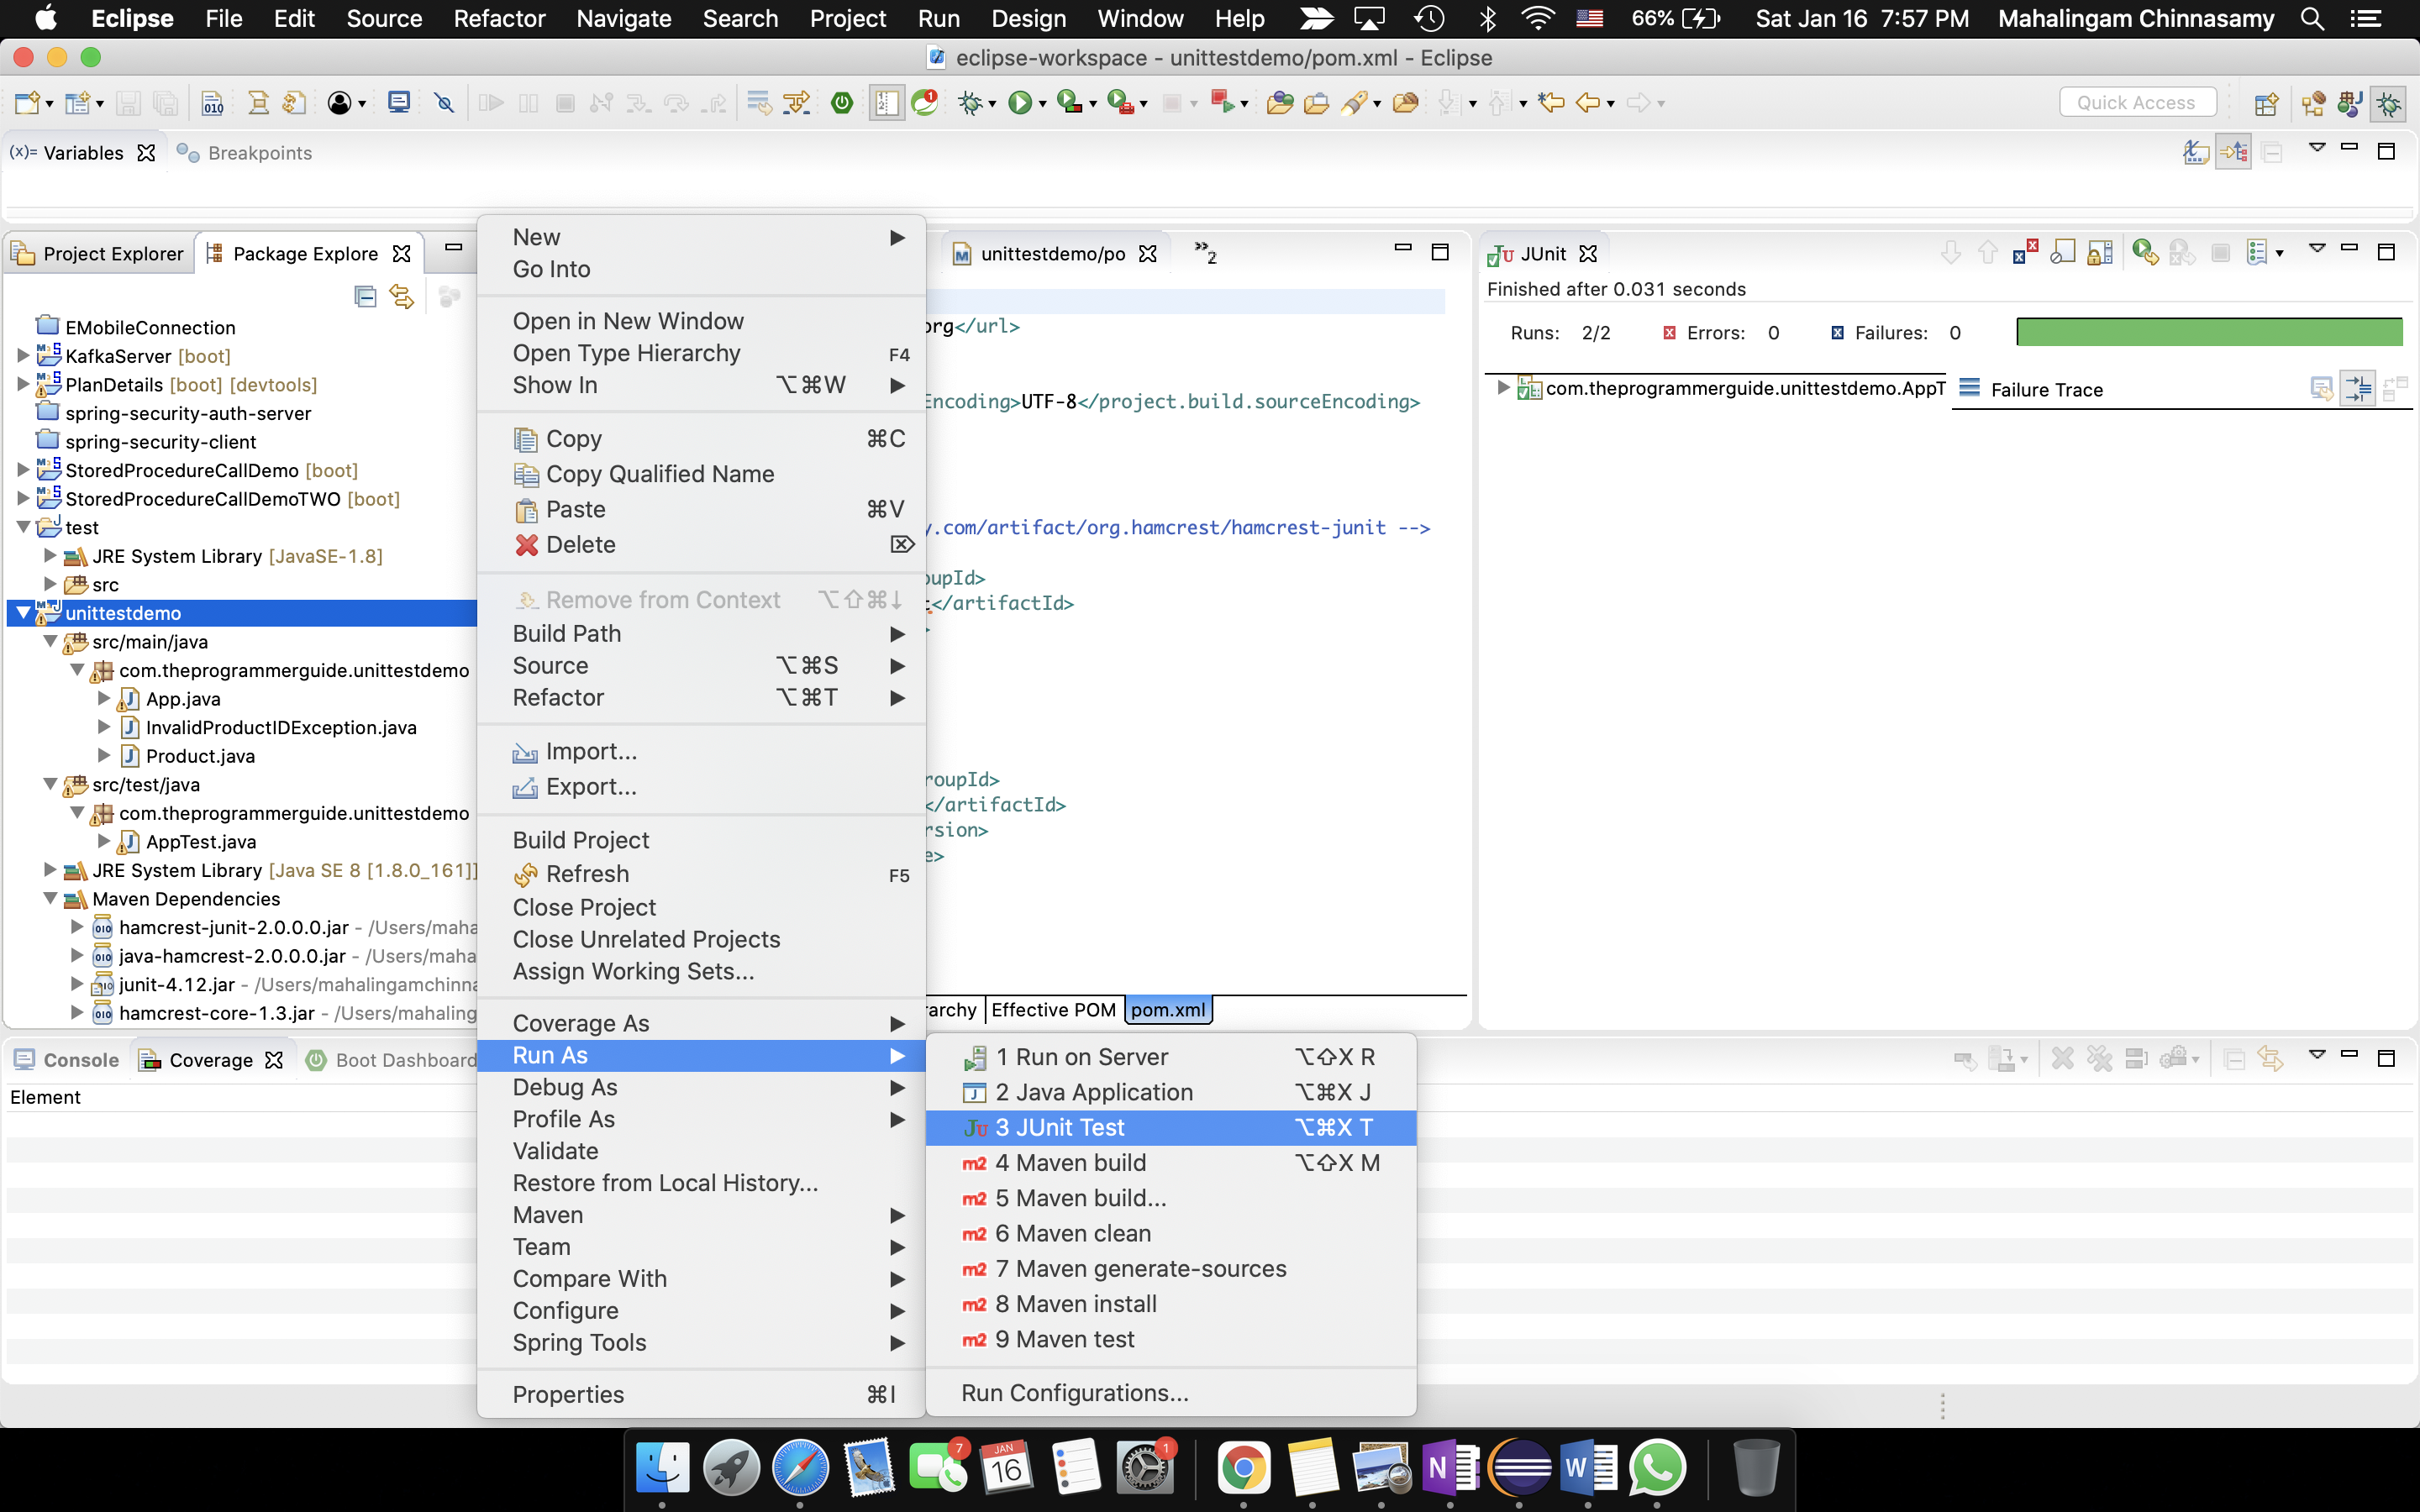
Task: Open WhatsApp from the Dock
Action: [1657, 1468]
